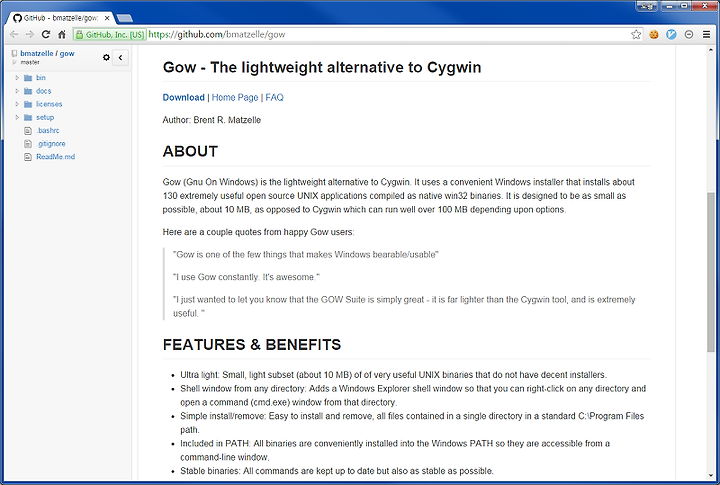Open the .gitignore file in tree

click(x=51, y=144)
